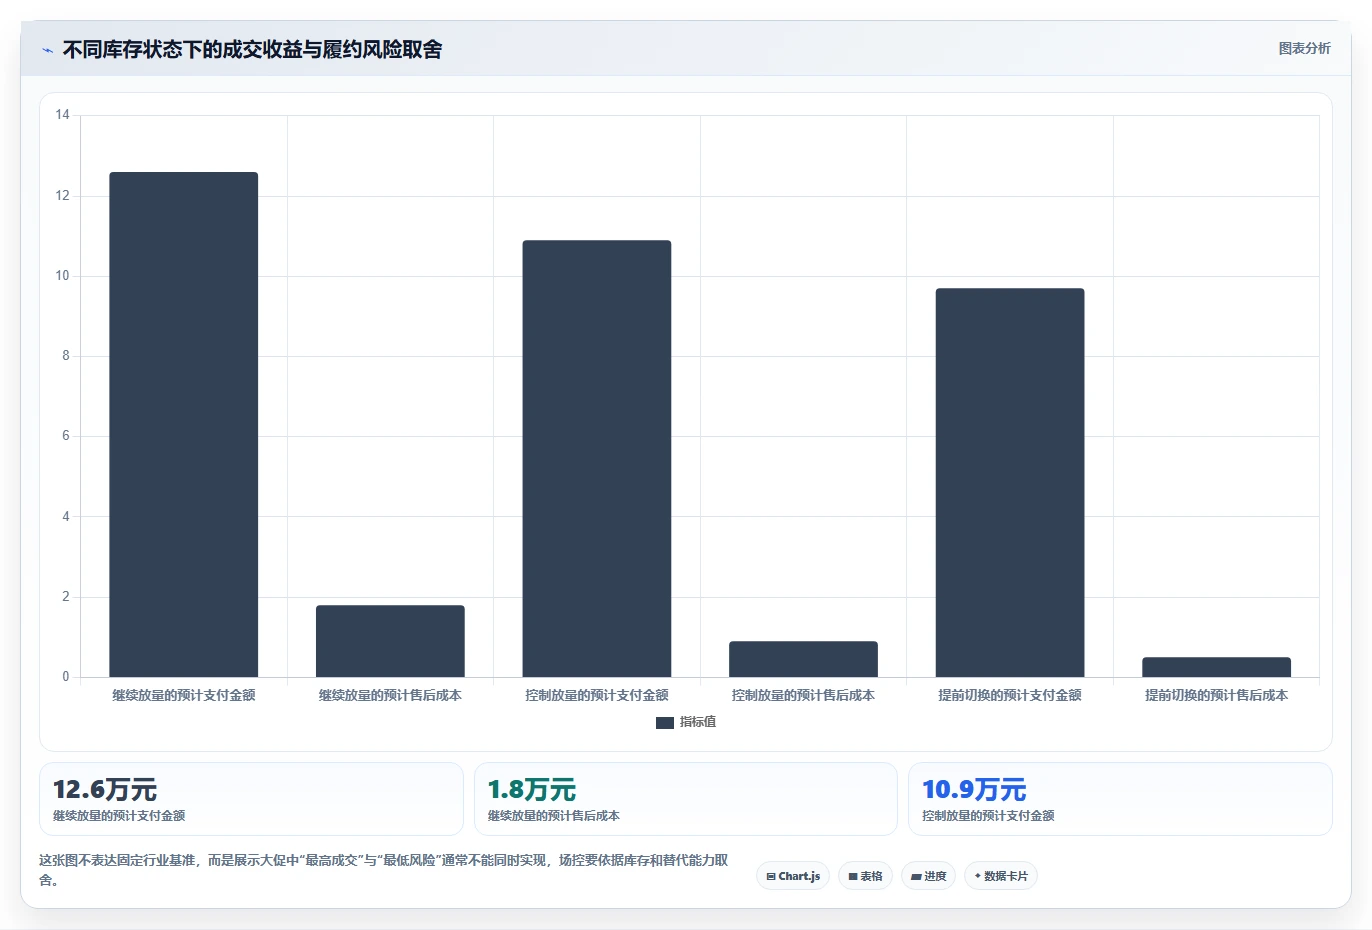Select the 表格 tag pill
The image size is (1372, 930).
coord(865,876)
